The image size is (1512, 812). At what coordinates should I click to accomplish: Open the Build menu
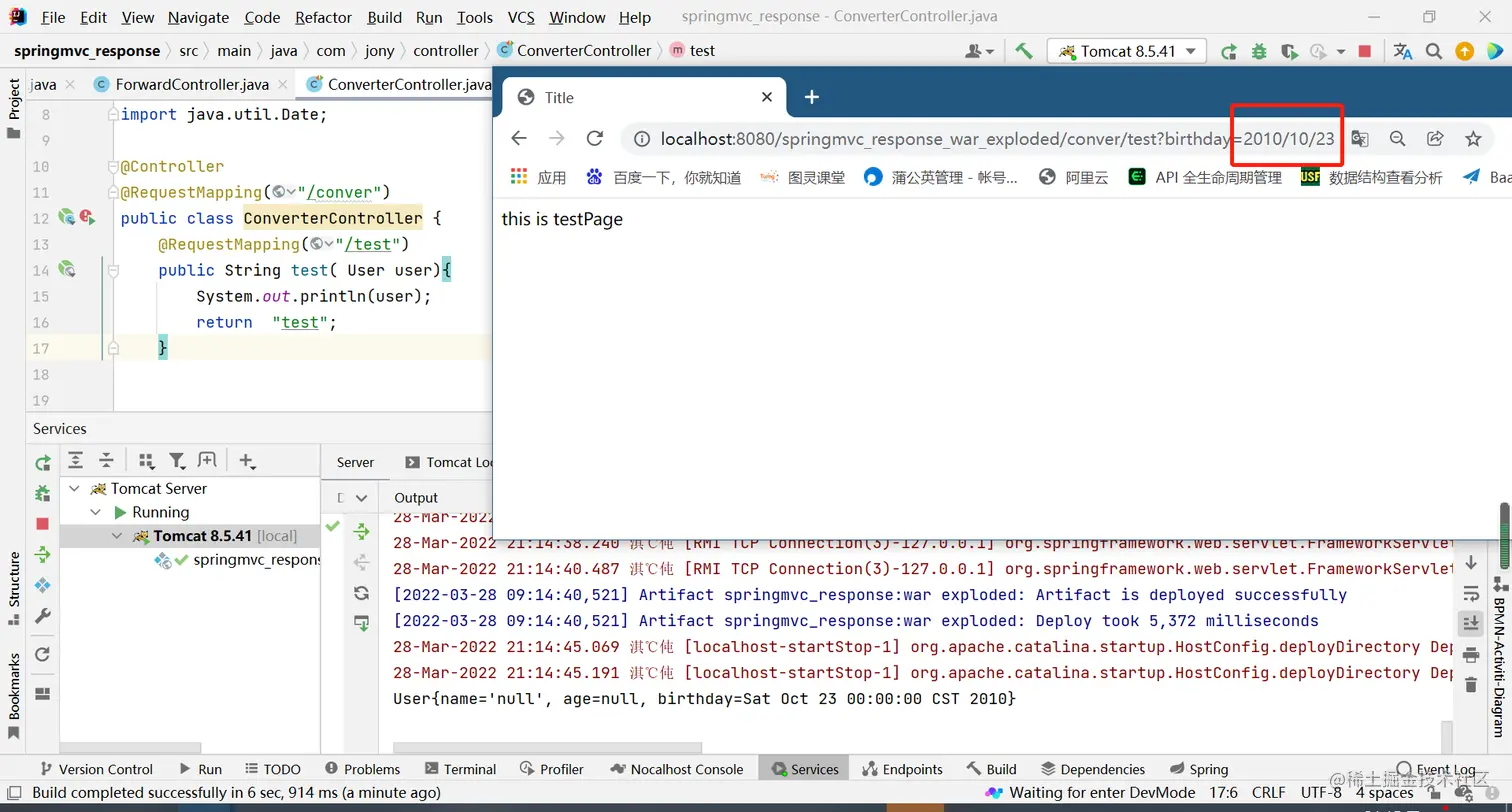pos(385,18)
